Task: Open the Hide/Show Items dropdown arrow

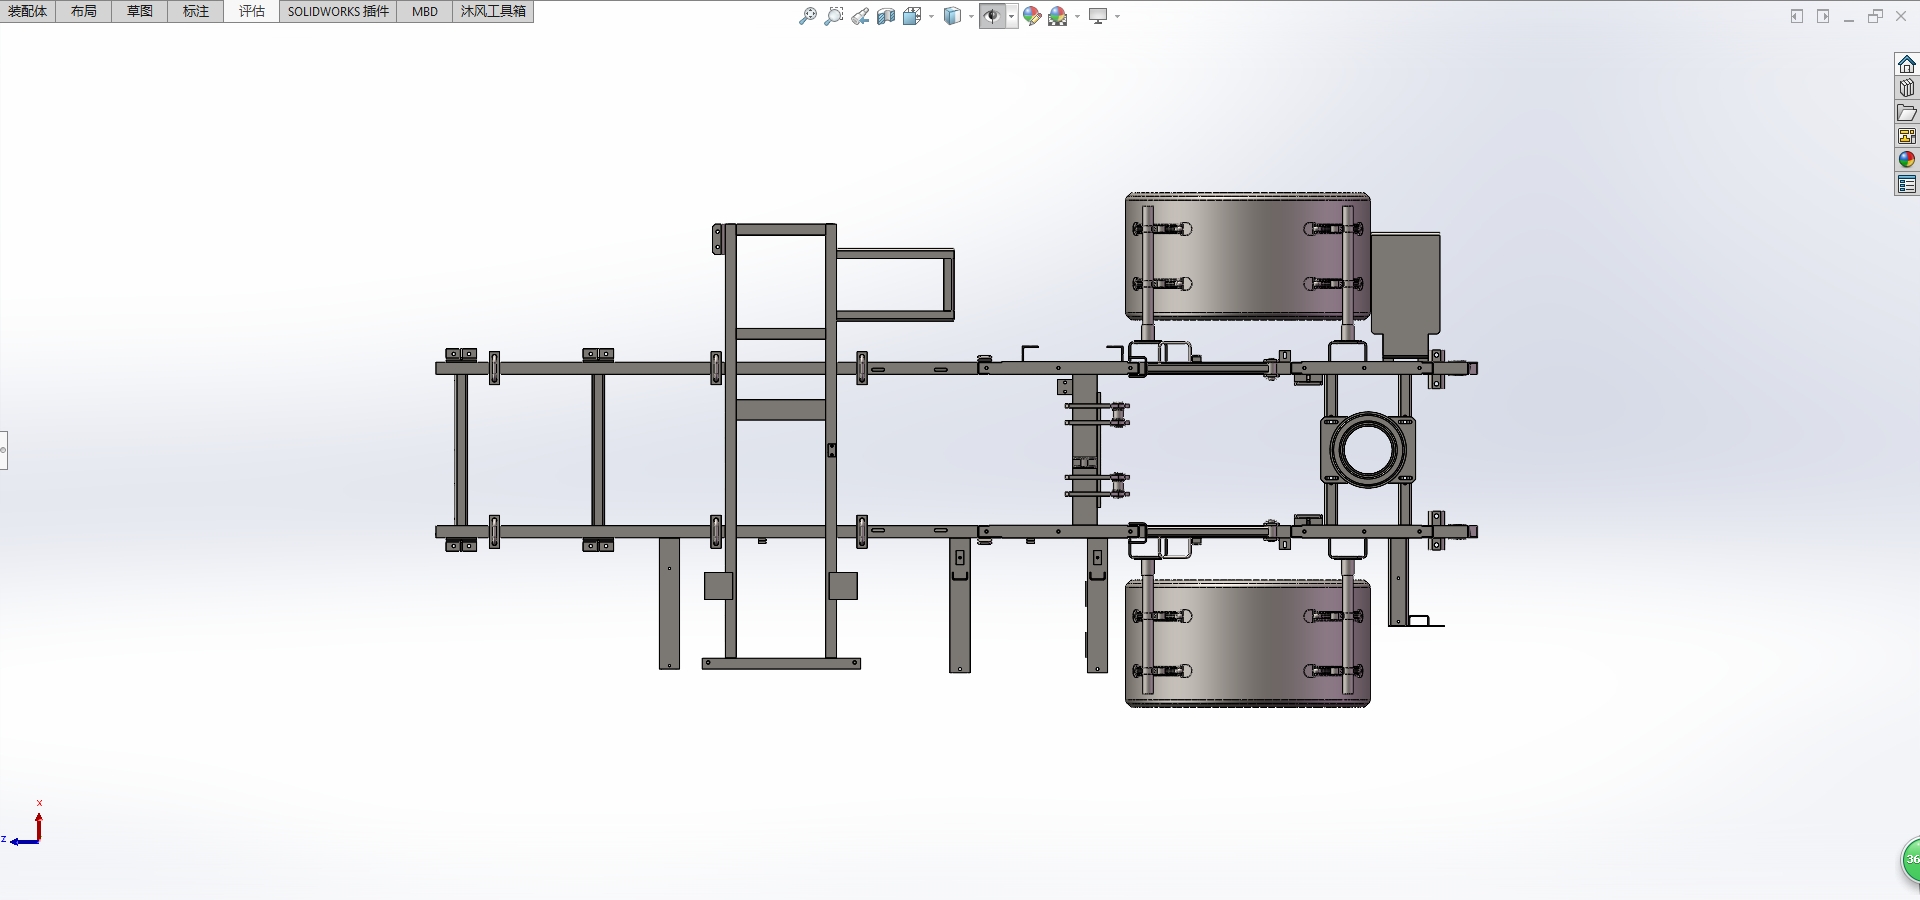Action: tap(1012, 16)
